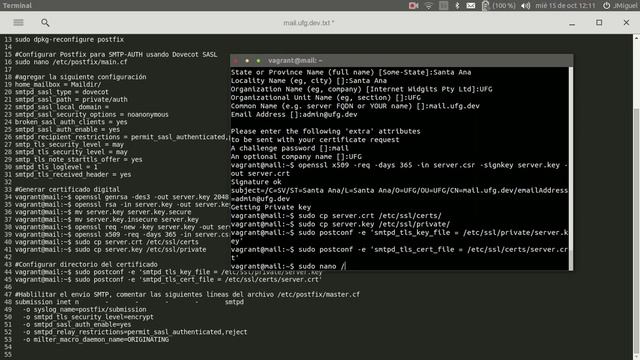
Task: Open search with the magnifier icon
Action: click(x=45, y=23)
